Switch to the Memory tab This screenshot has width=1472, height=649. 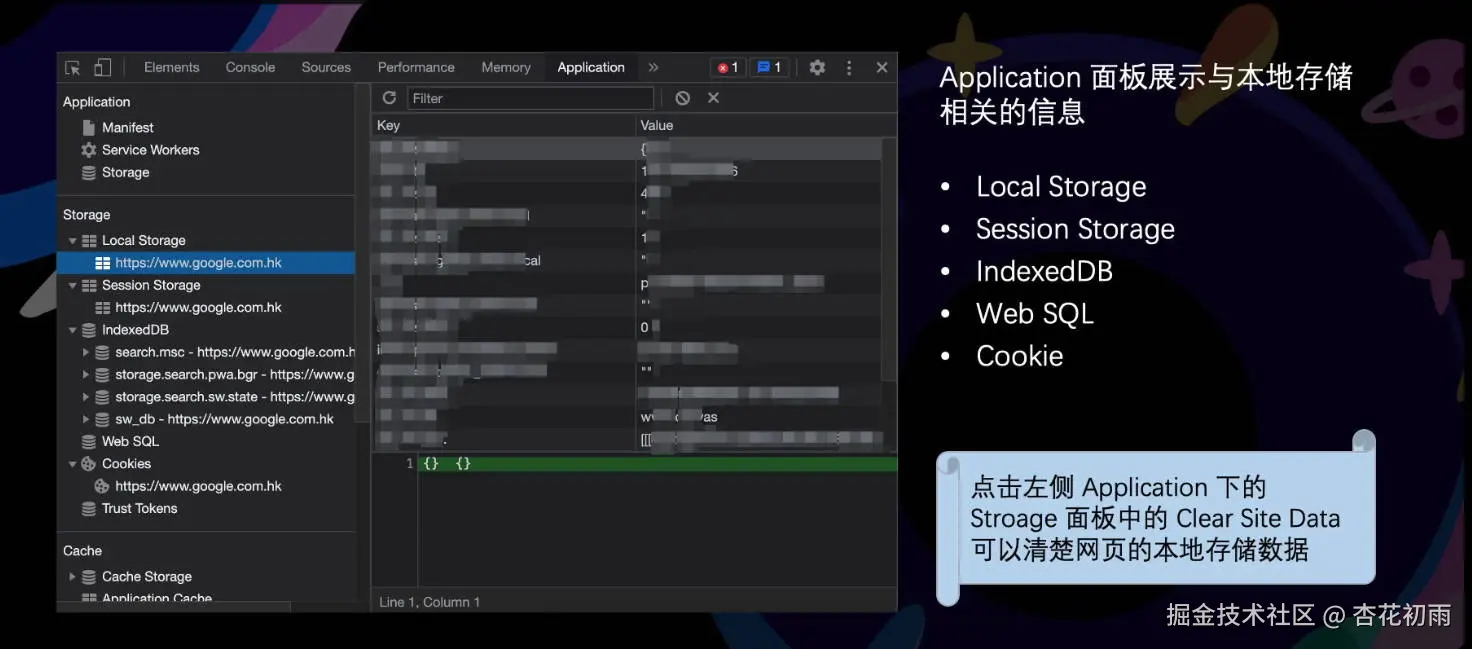pos(505,67)
